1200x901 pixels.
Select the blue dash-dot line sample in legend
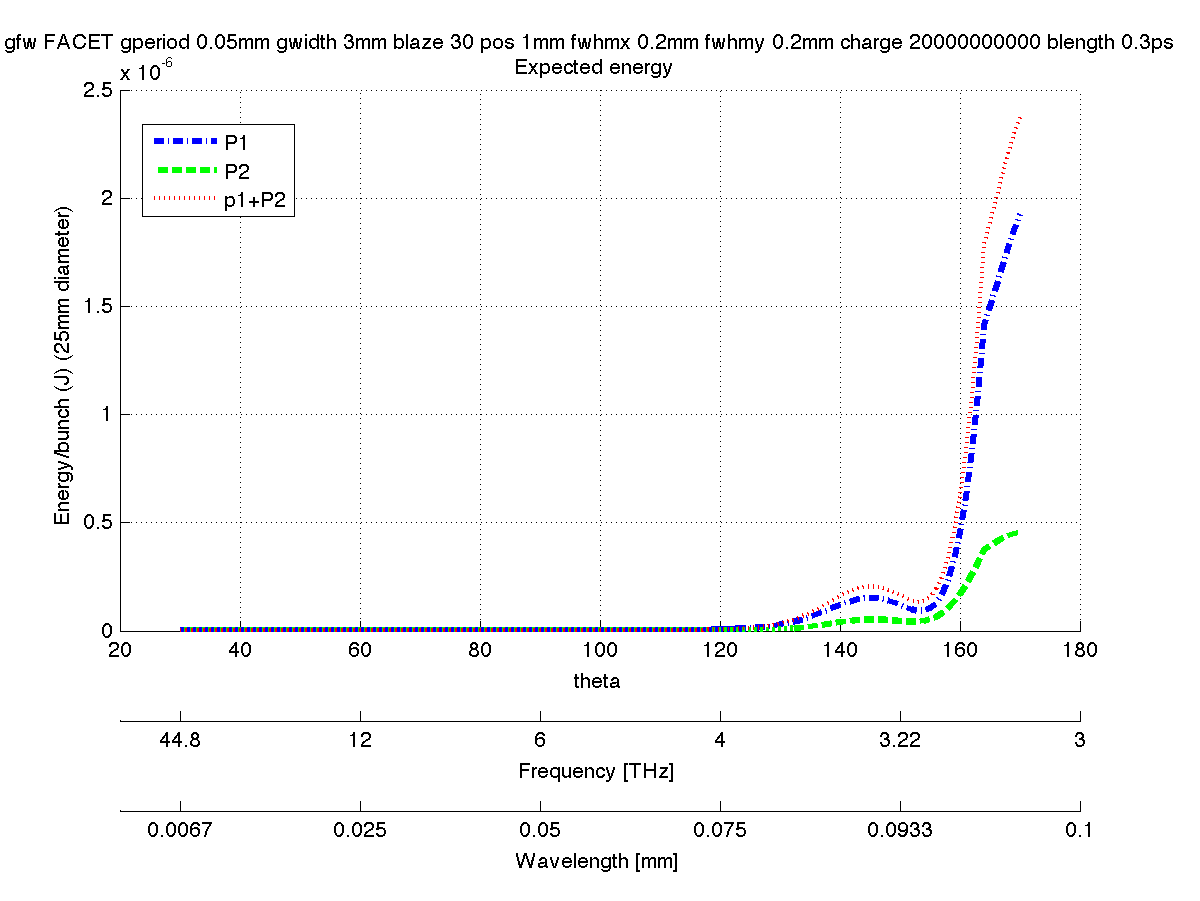click(185, 142)
